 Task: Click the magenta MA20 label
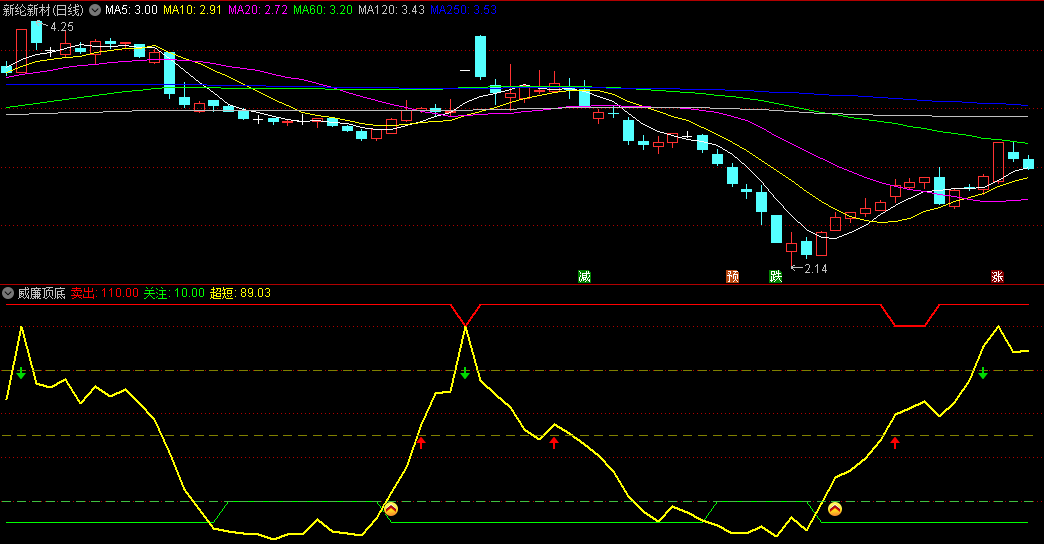tap(257, 9)
